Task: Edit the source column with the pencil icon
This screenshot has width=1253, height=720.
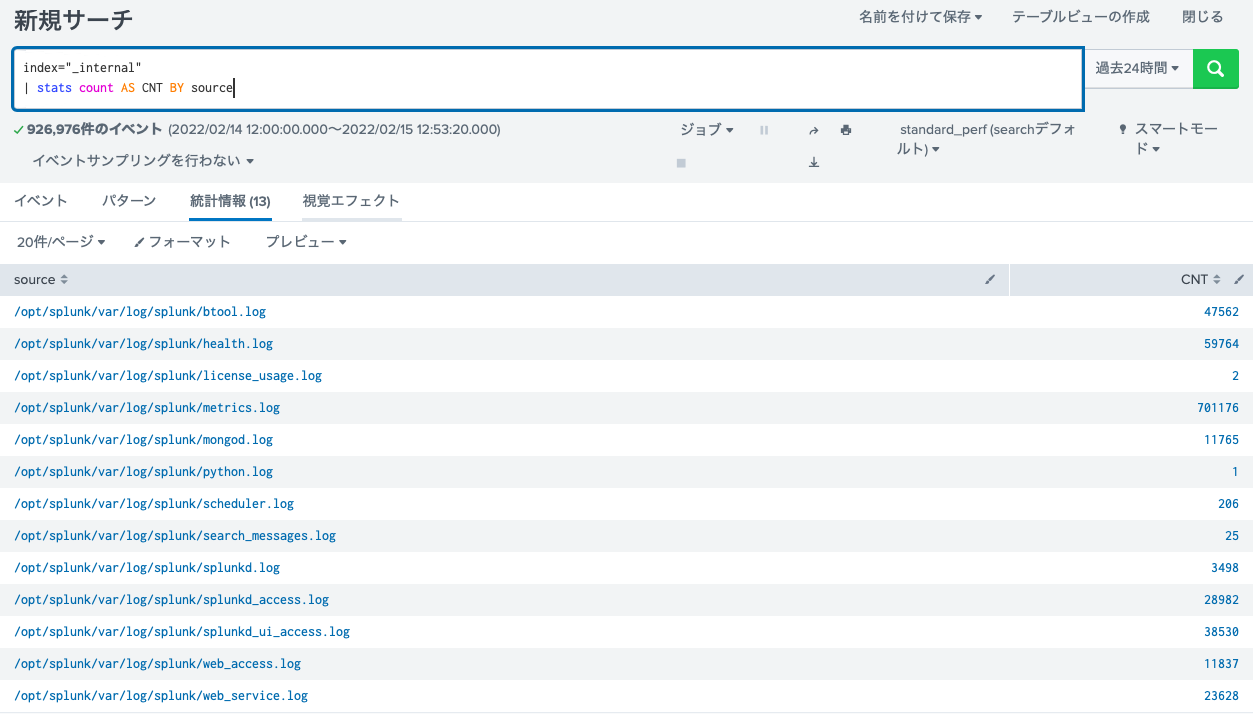Action: (x=990, y=280)
